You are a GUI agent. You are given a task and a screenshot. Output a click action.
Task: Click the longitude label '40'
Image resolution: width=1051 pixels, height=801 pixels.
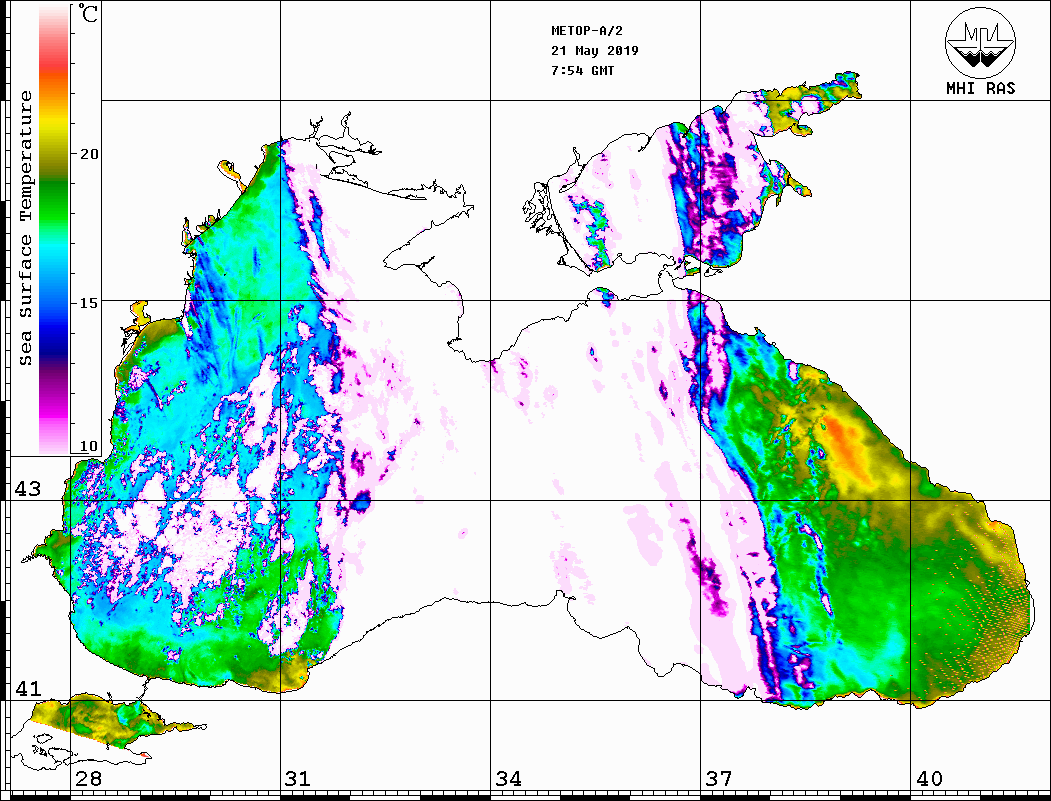[x=929, y=779]
